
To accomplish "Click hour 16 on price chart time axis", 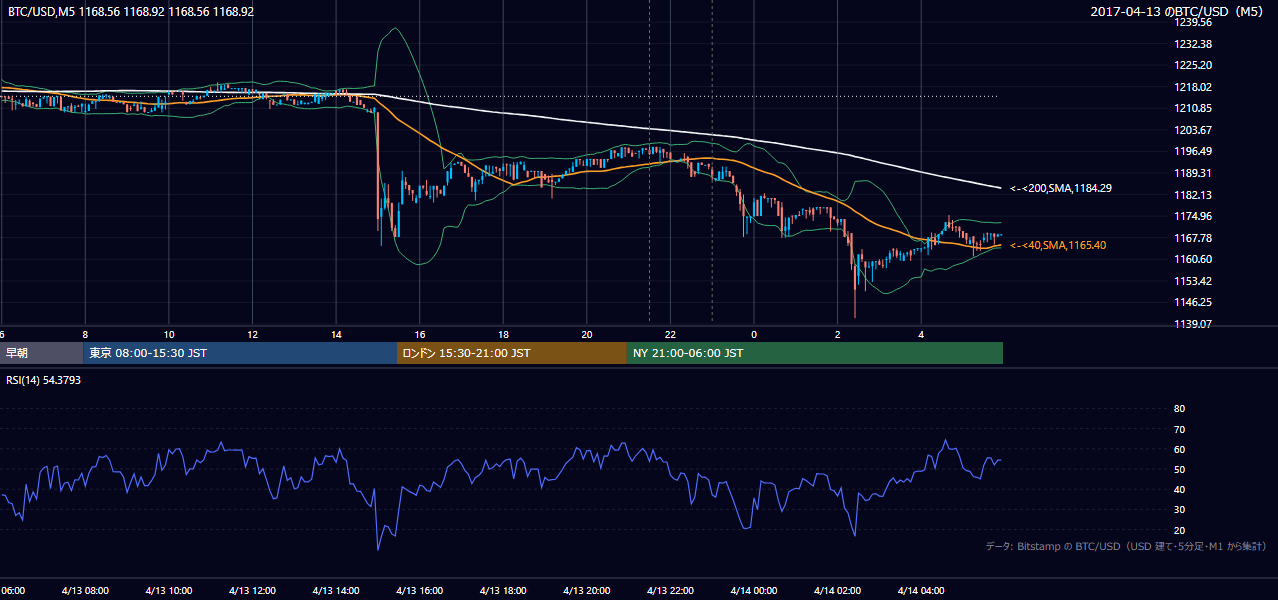I will click(x=420, y=334).
